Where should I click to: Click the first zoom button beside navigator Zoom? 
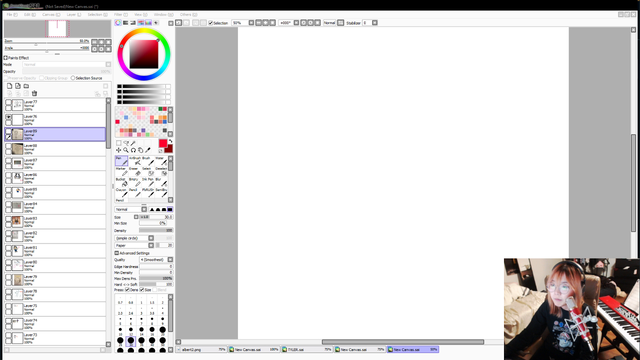(95, 42)
